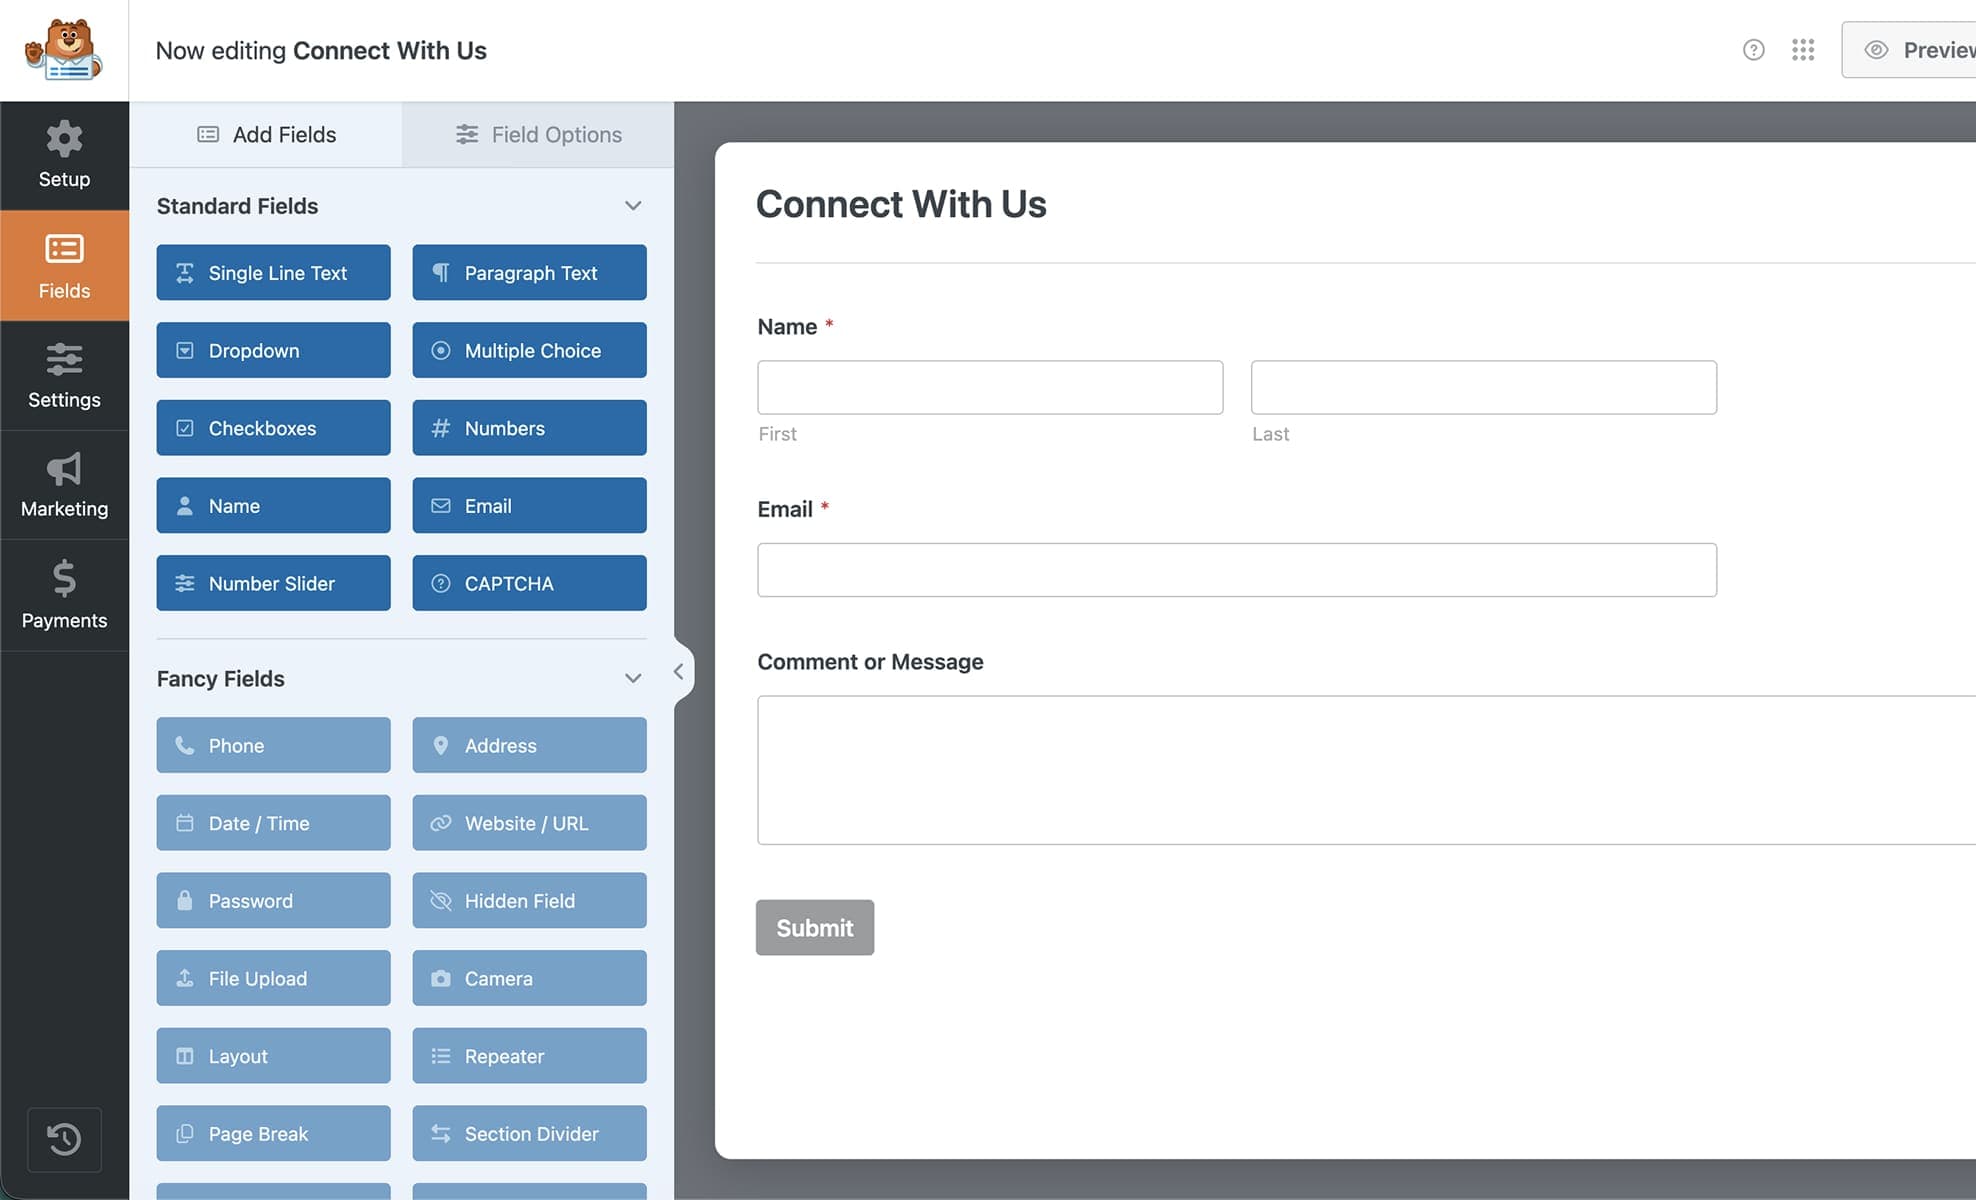Add a Checkboxes field

pyautogui.click(x=273, y=428)
